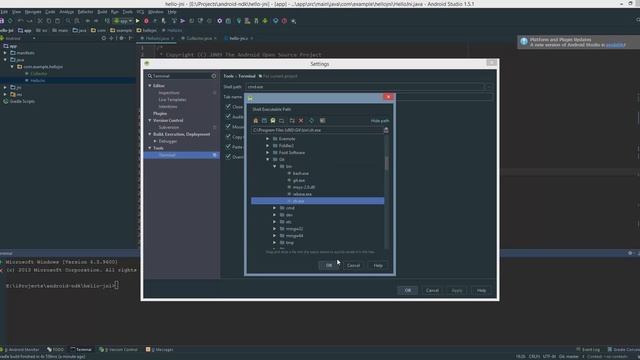Screen dimensions: 640x360
Task: Click Cancel in the Shell Executable Path dialog
Action: (x=353, y=266)
